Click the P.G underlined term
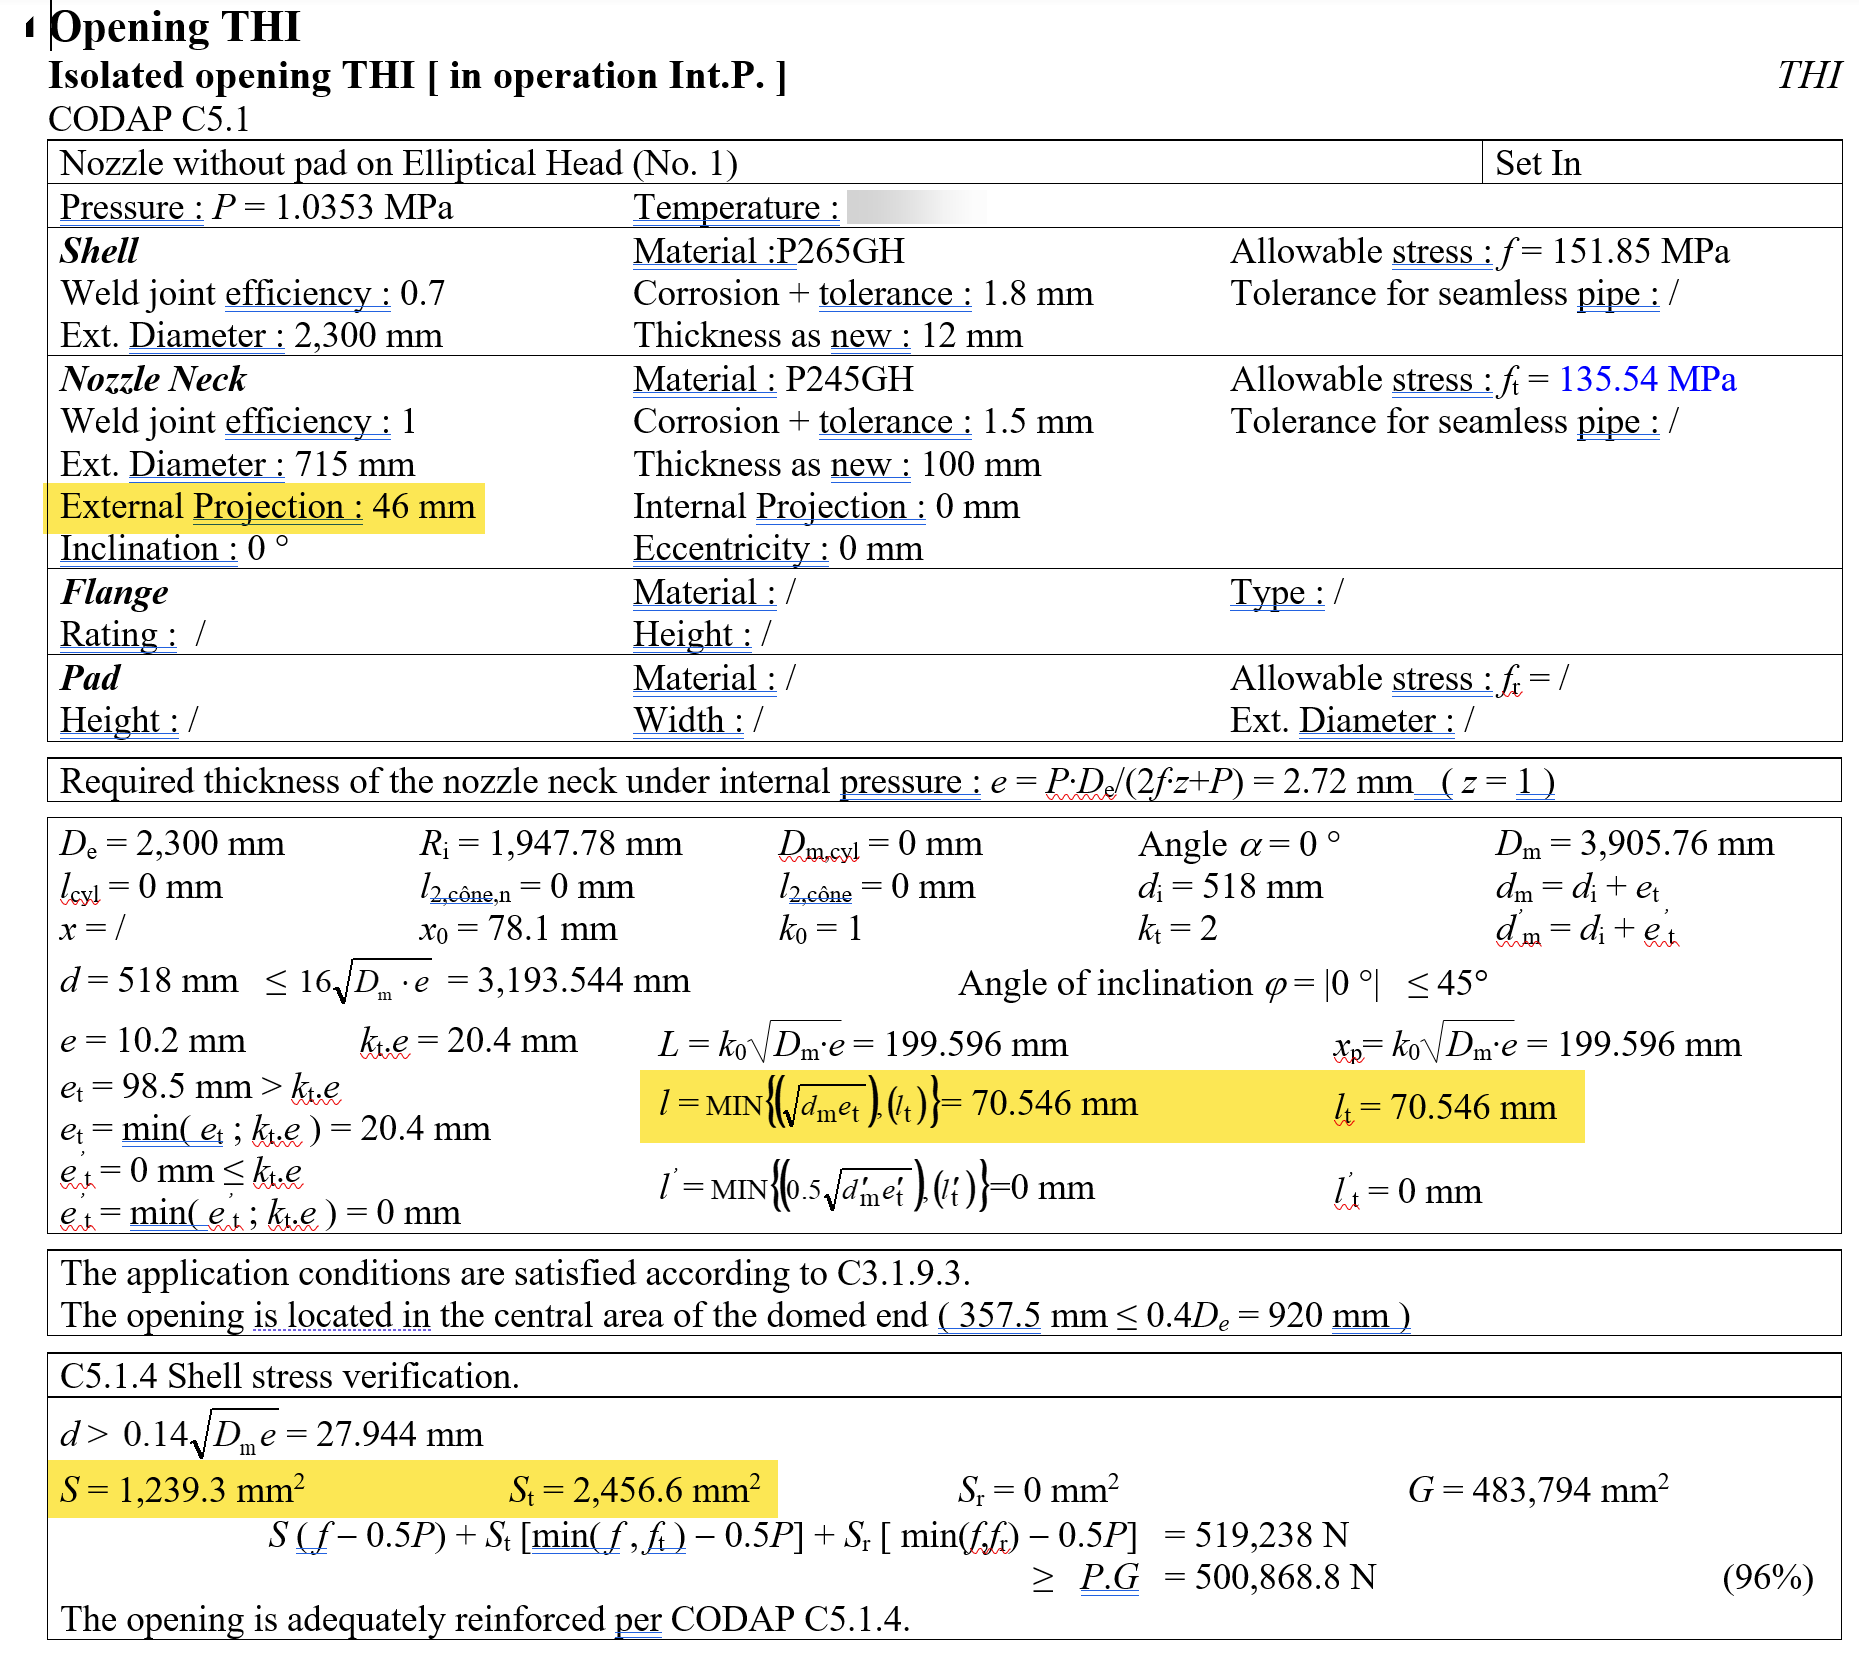This screenshot has height=1653, width=1861. pyautogui.click(x=1110, y=1578)
